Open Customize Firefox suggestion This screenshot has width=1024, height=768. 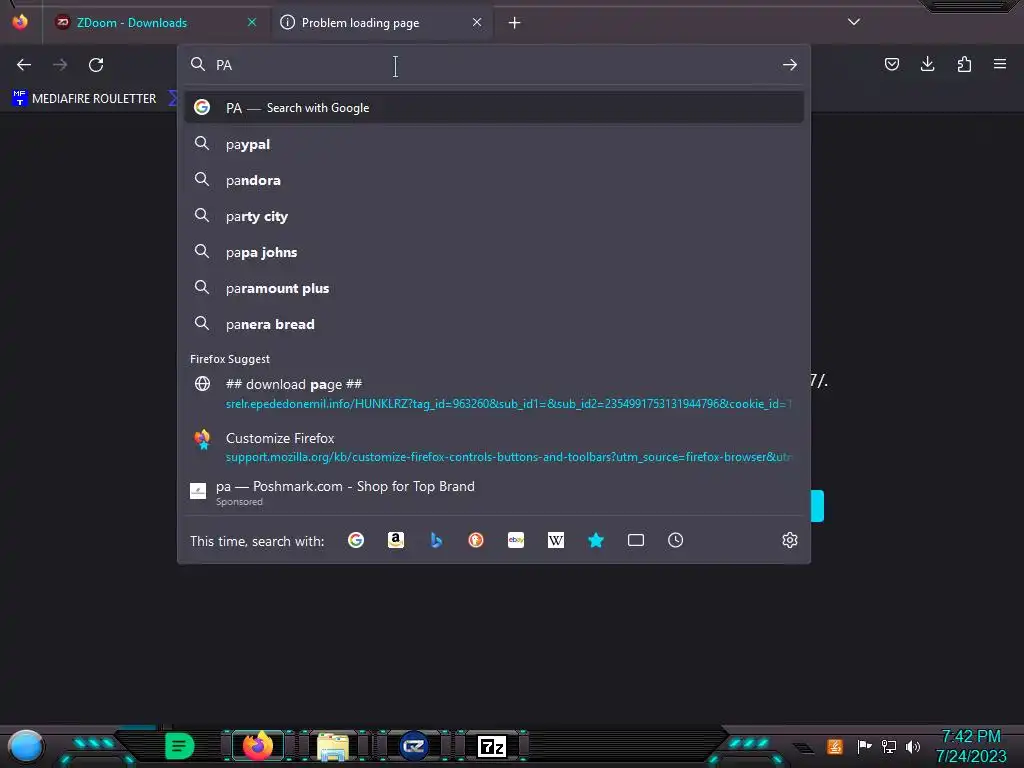tap(494, 447)
